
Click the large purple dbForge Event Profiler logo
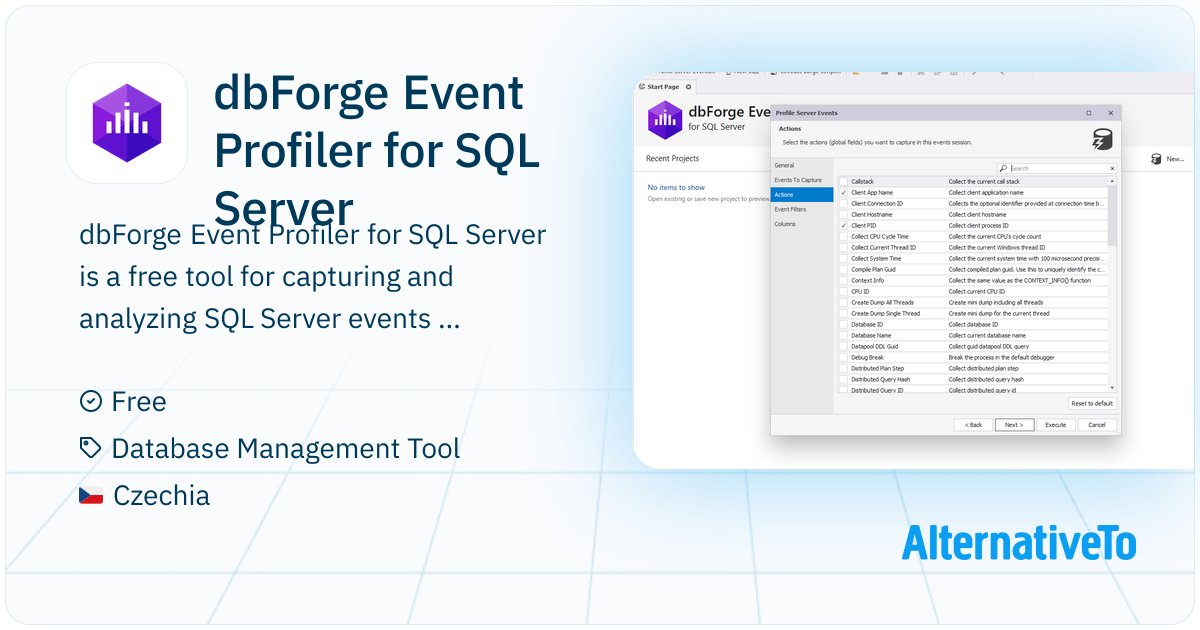click(x=127, y=123)
